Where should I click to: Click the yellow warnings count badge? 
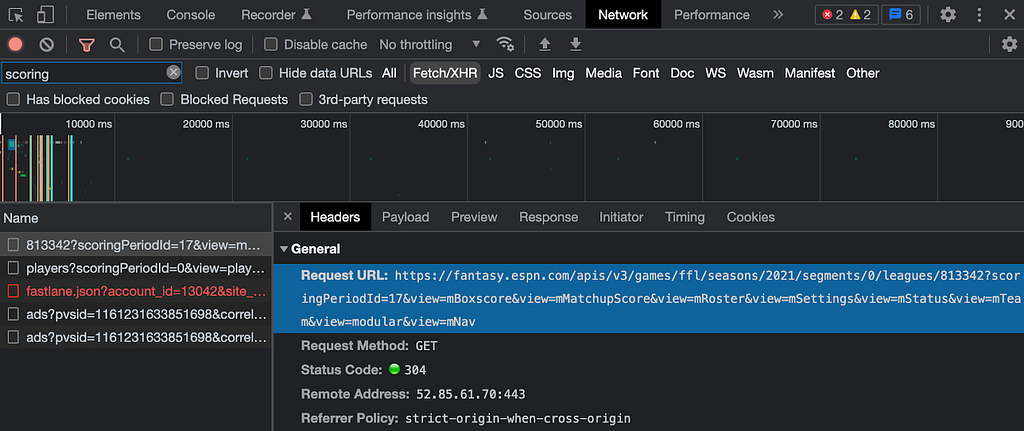coord(861,14)
